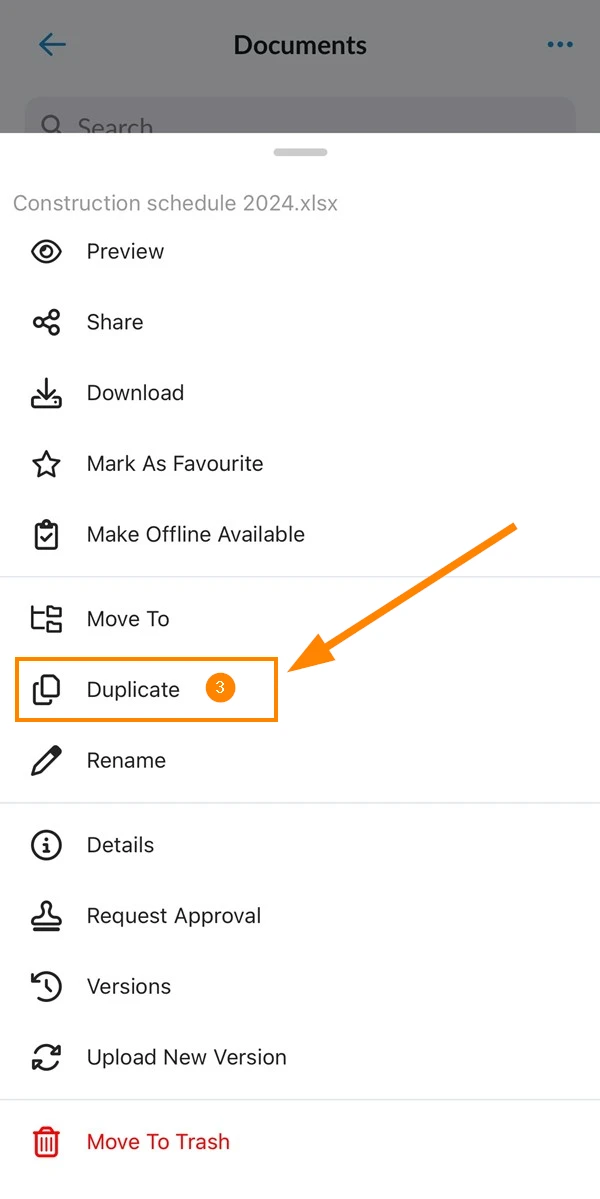Tap the Rename pencil icon
The image size is (600, 1199).
click(x=47, y=761)
